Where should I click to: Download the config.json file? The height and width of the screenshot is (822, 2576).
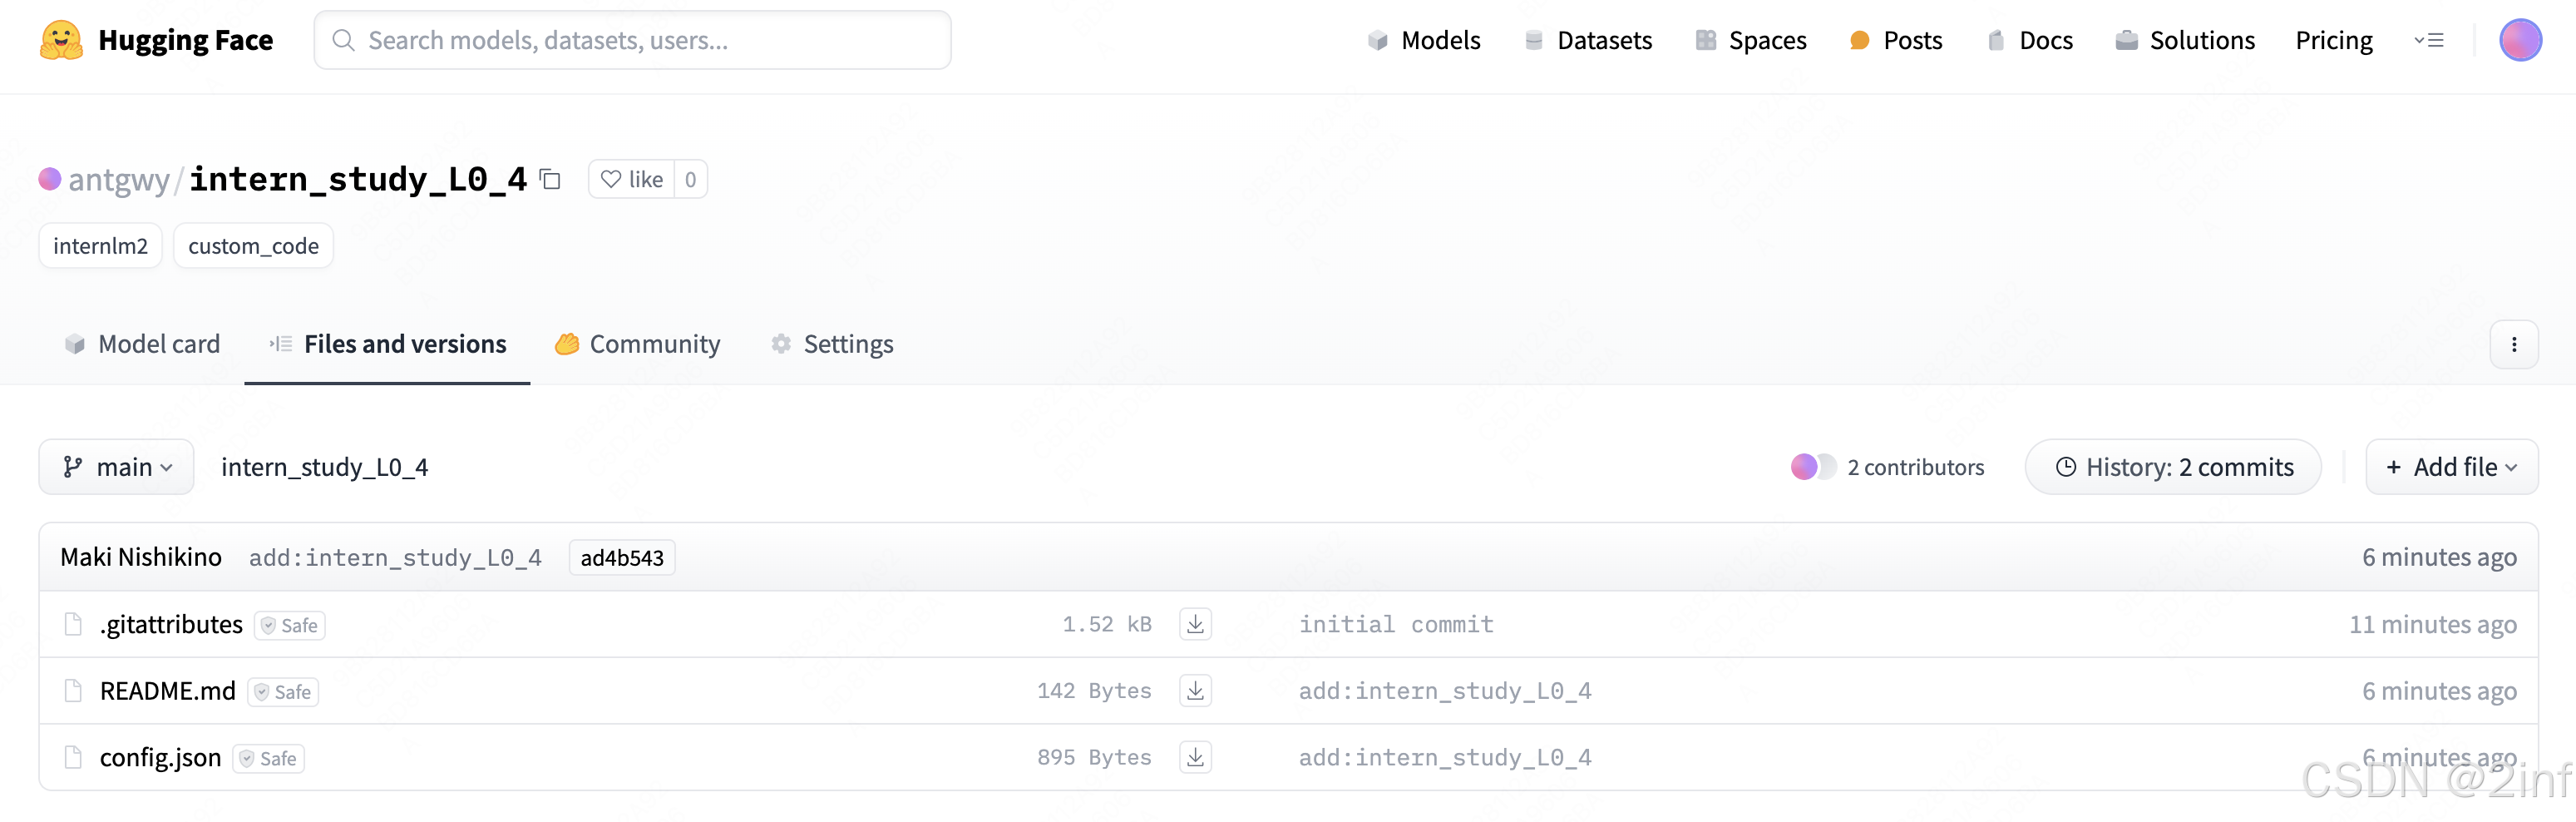(1195, 757)
